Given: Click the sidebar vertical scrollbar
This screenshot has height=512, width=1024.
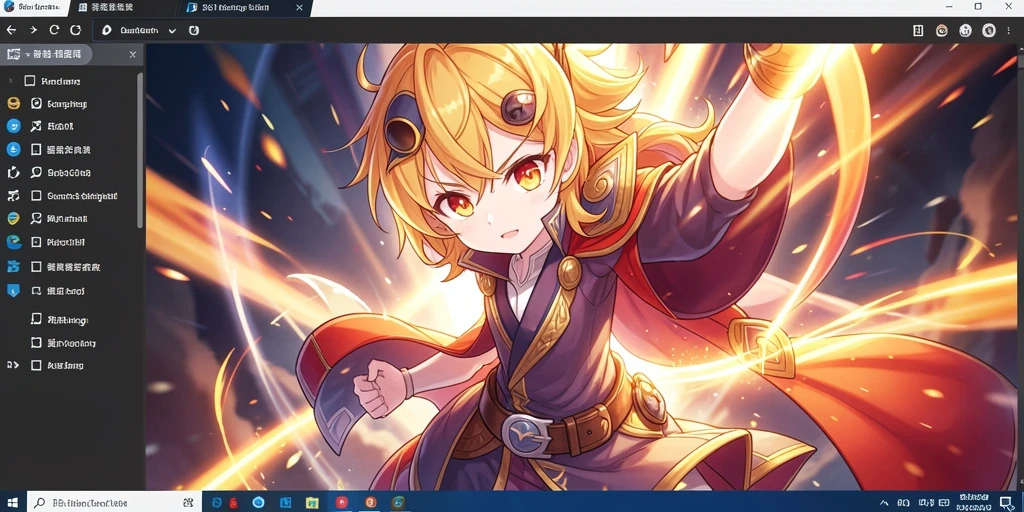Looking at the screenshot, I should click(140, 150).
